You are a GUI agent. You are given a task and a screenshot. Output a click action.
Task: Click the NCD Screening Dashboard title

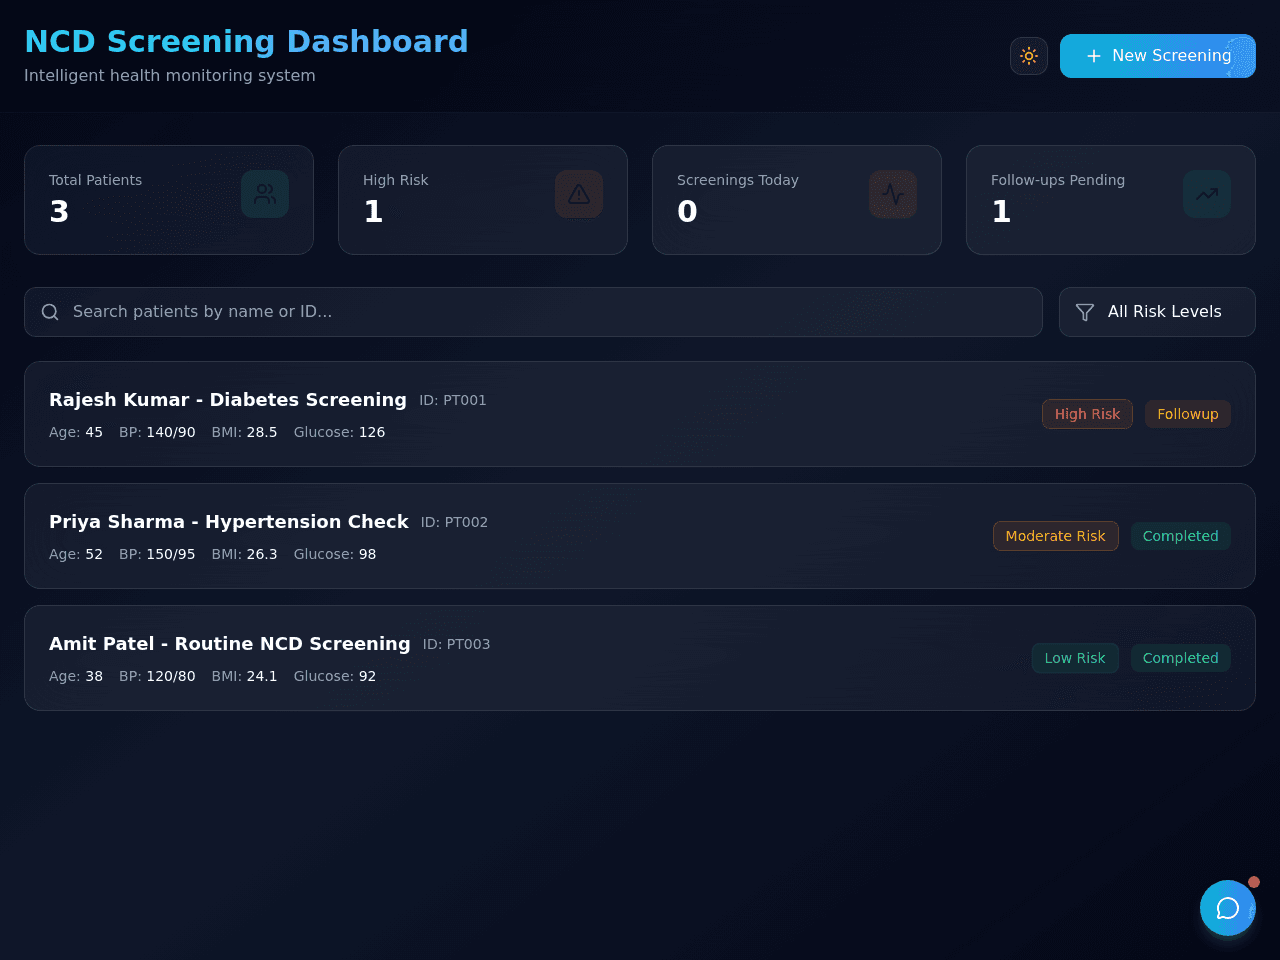coord(246,42)
